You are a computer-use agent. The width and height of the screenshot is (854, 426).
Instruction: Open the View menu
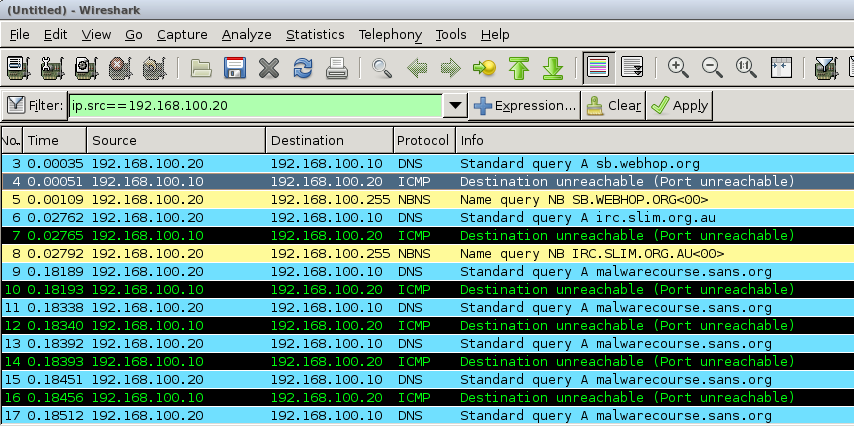[x=96, y=35]
